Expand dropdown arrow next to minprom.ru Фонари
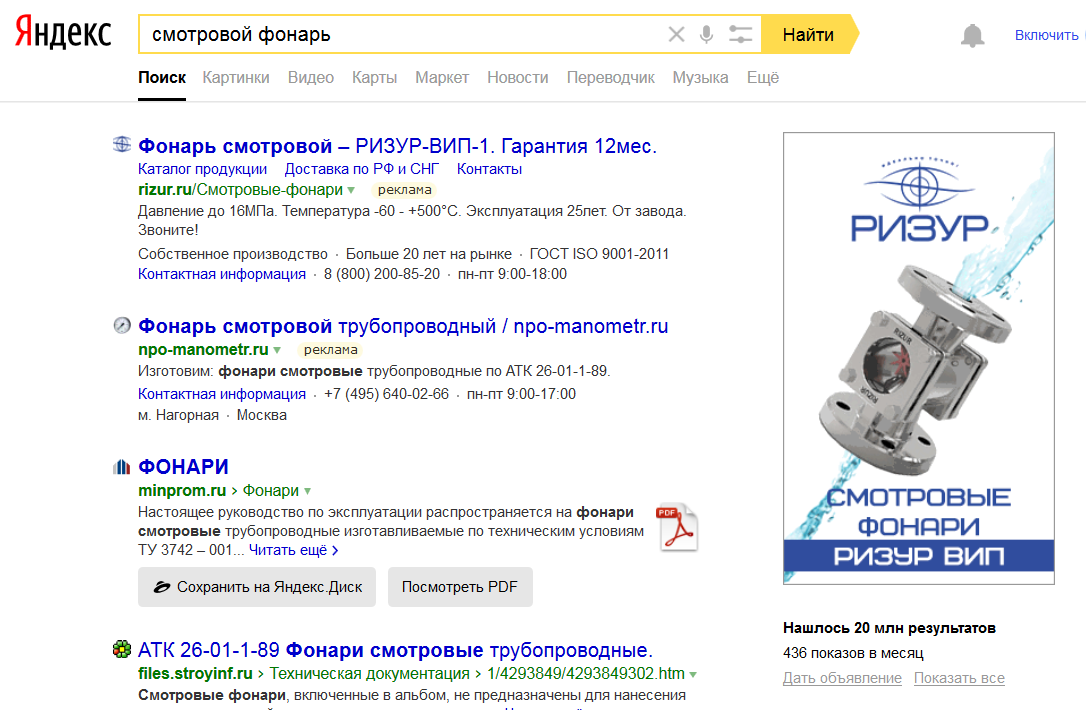 (308, 491)
